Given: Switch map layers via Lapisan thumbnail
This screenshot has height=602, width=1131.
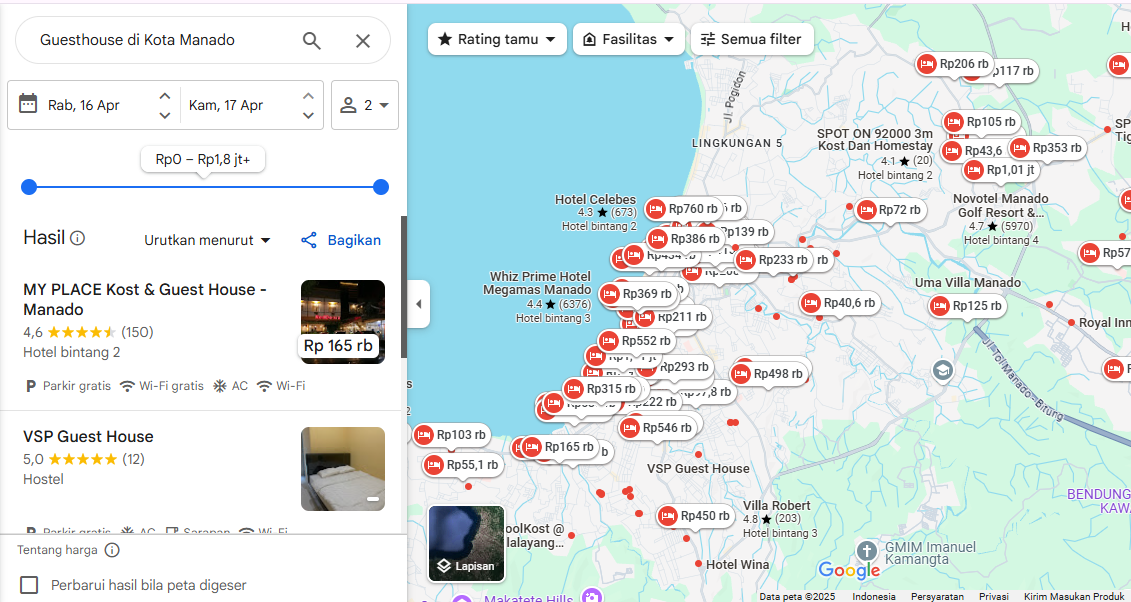Looking at the screenshot, I should click(467, 544).
